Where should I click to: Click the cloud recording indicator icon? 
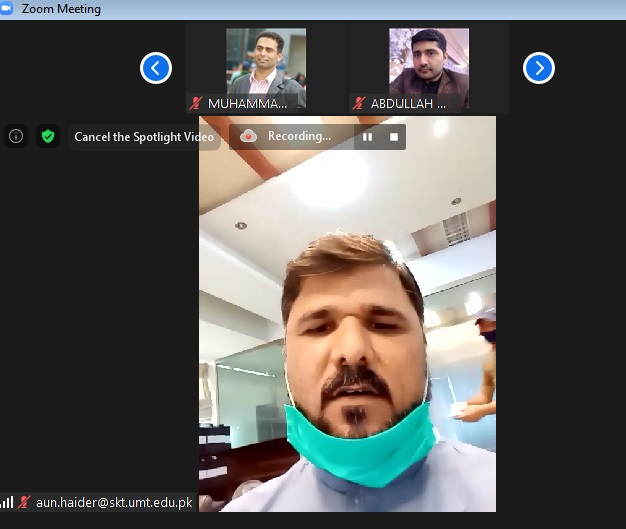pos(249,136)
